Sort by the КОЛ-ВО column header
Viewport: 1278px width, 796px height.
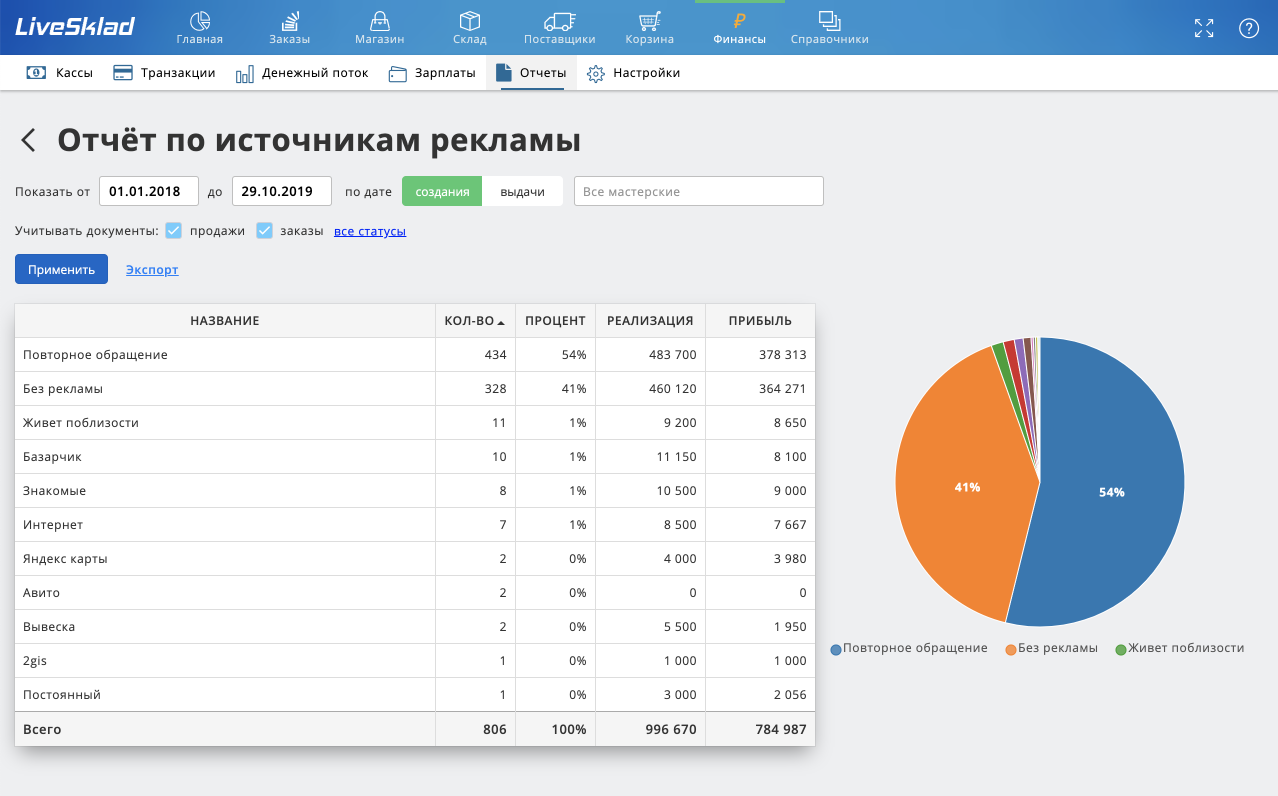pyautogui.click(x=475, y=321)
